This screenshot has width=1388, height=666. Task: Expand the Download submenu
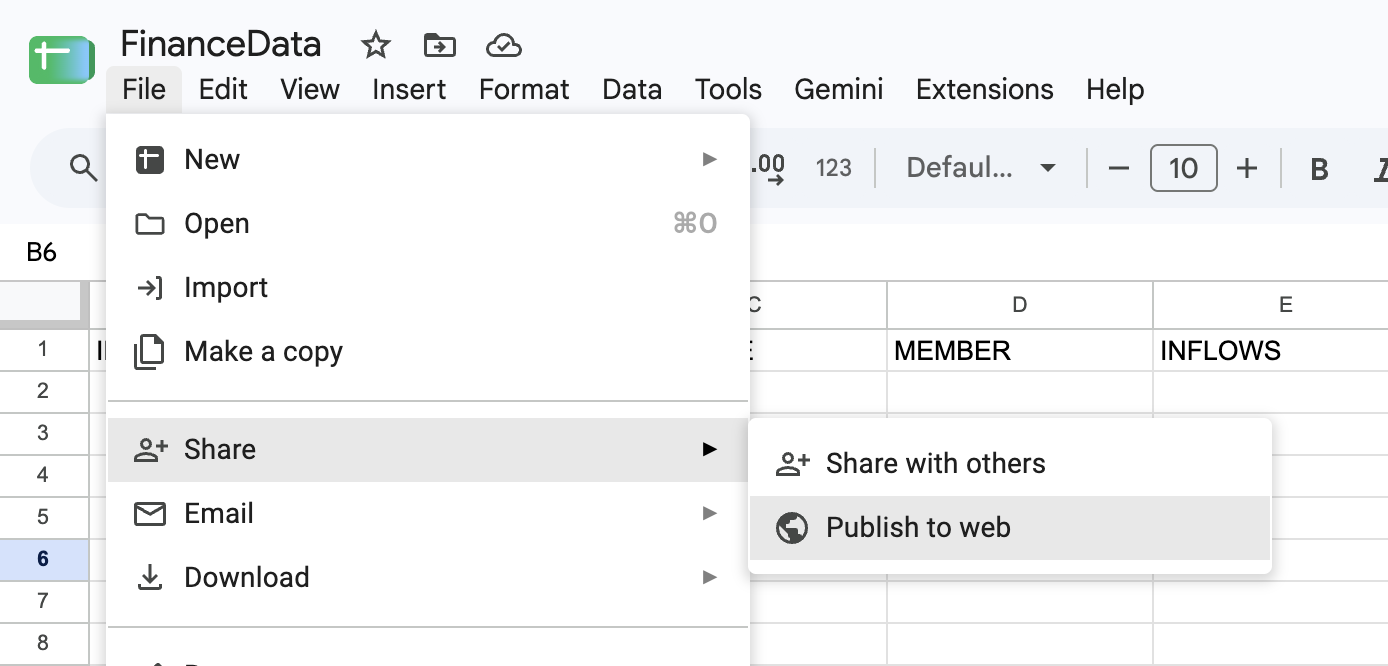tap(428, 578)
